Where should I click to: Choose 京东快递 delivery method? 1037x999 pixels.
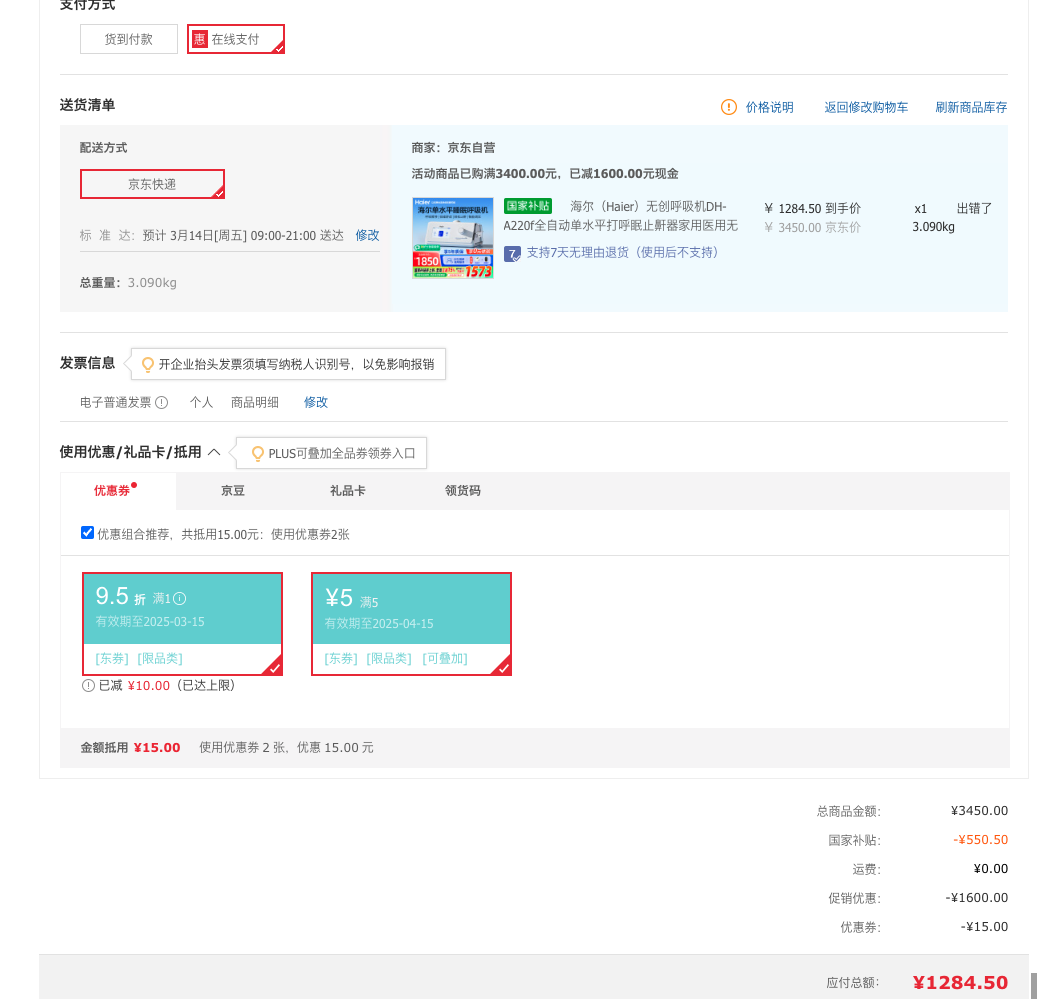(x=152, y=184)
